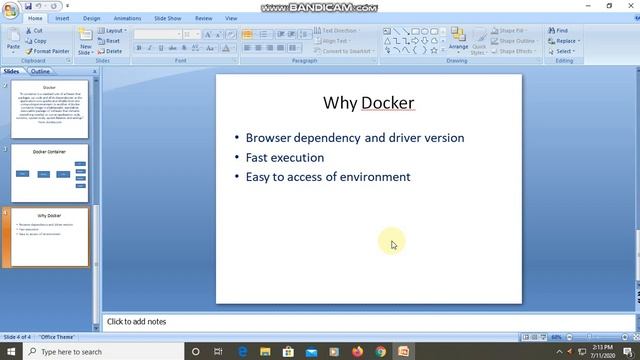Open Firefox from the taskbar
The height and width of the screenshot is (360, 640).
click(358, 351)
